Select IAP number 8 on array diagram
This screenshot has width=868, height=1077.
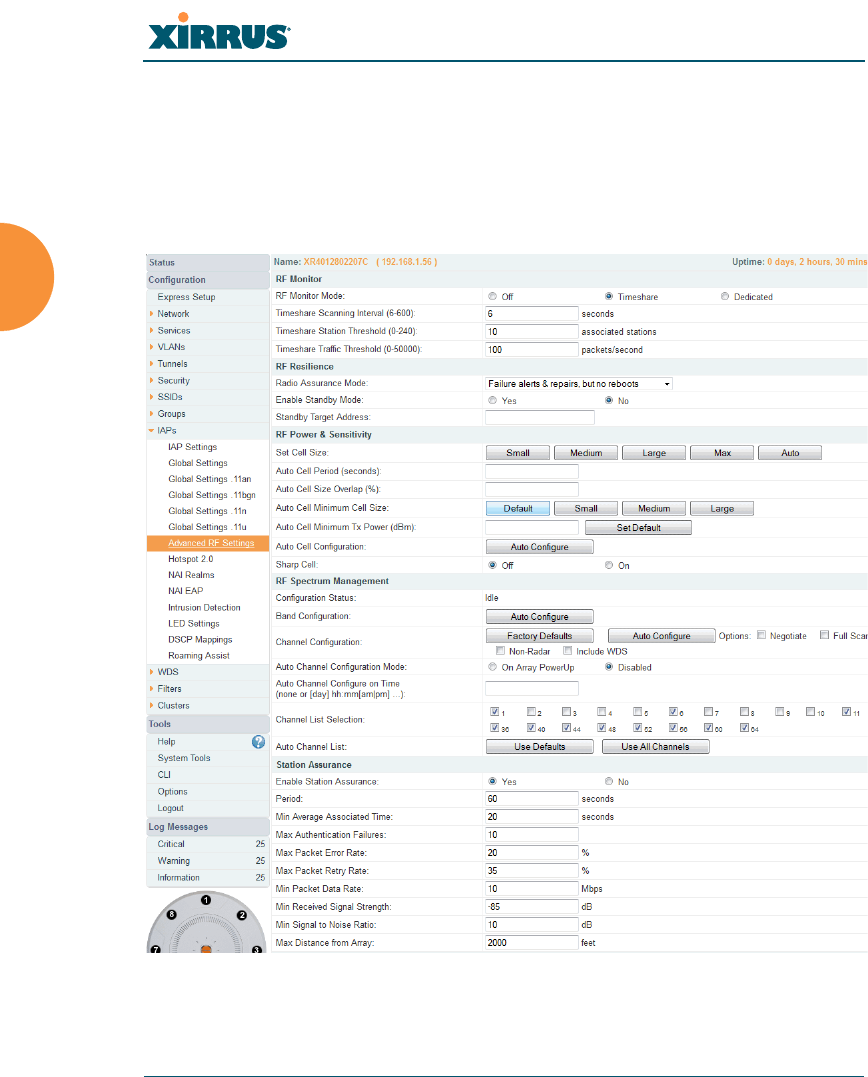click(172, 914)
